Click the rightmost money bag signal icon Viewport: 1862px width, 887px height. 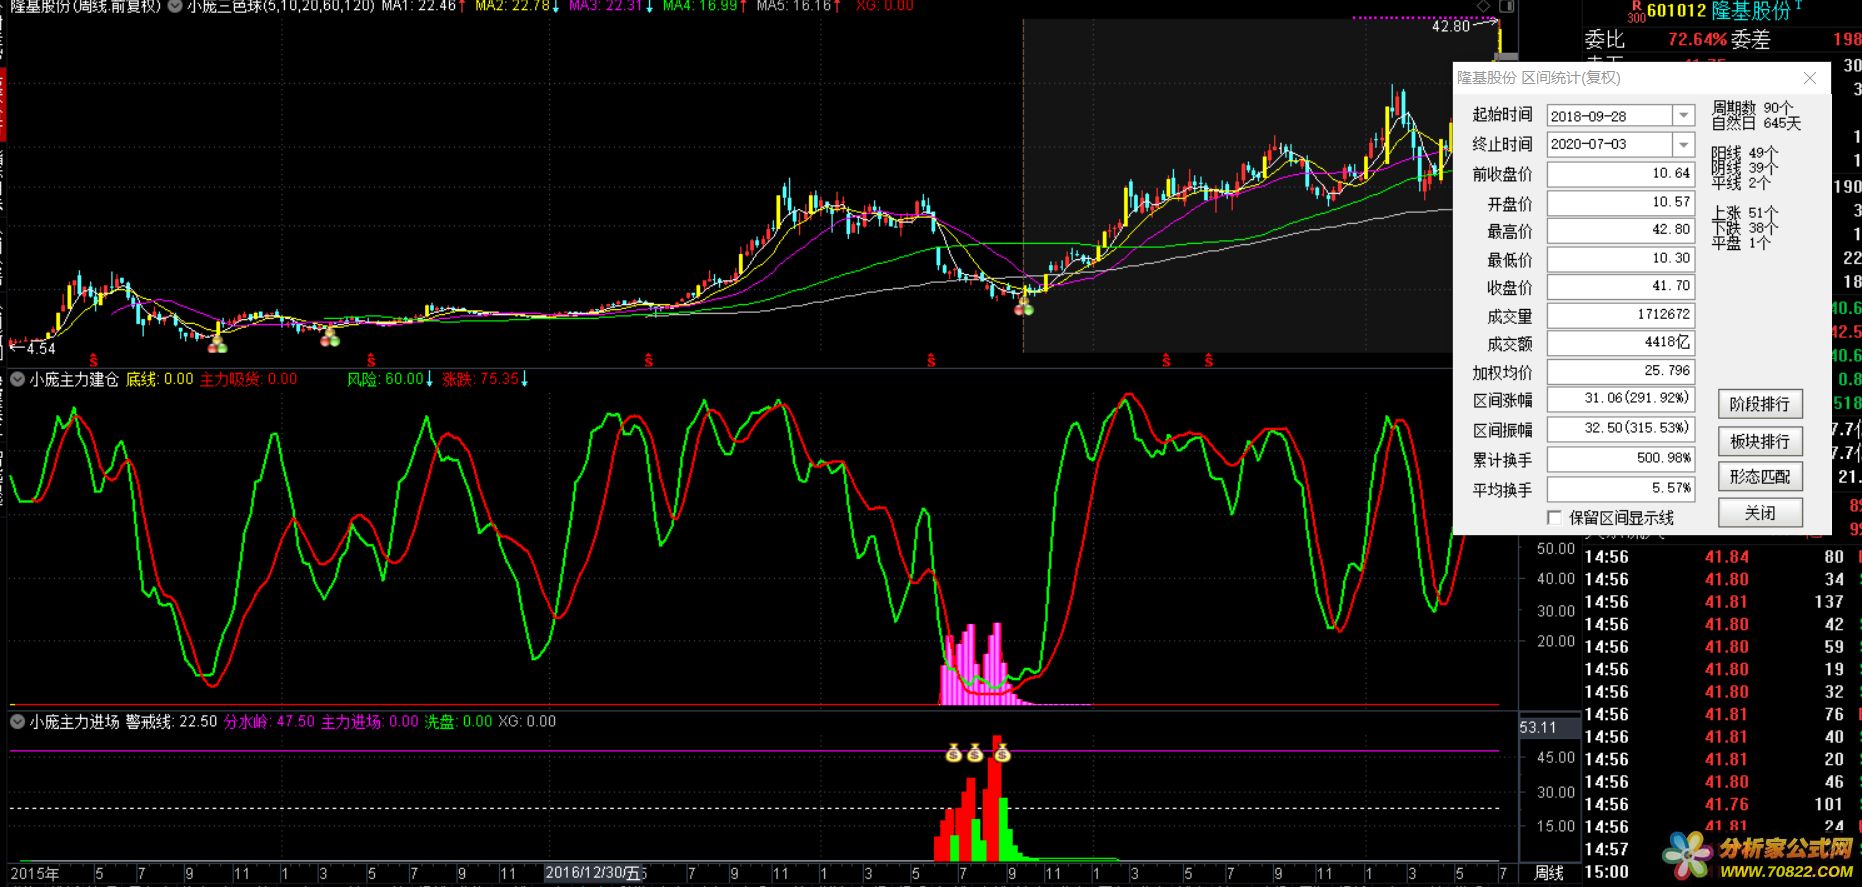click(x=1002, y=753)
